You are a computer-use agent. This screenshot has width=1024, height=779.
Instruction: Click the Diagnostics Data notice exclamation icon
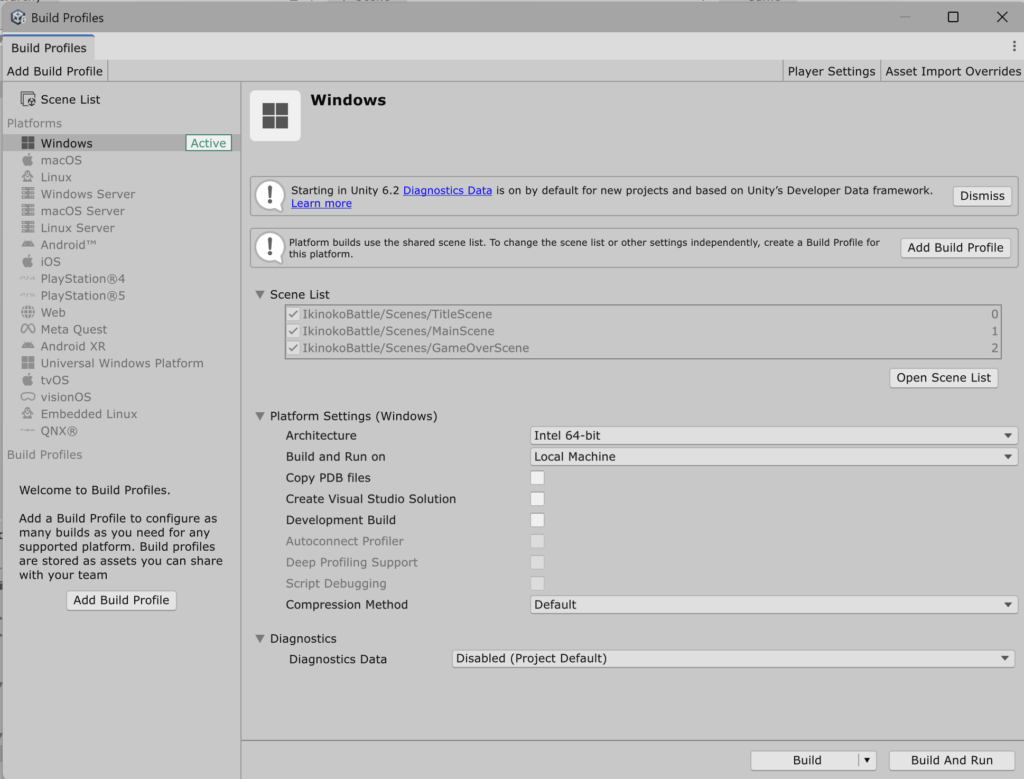270,196
